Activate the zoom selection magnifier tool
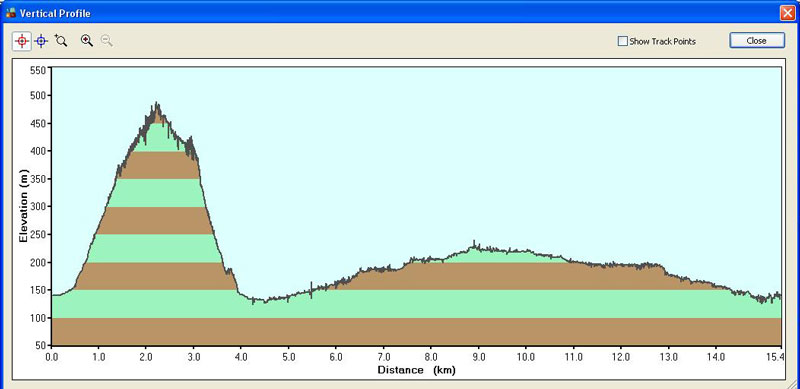The image size is (800, 389). [x=61, y=41]
